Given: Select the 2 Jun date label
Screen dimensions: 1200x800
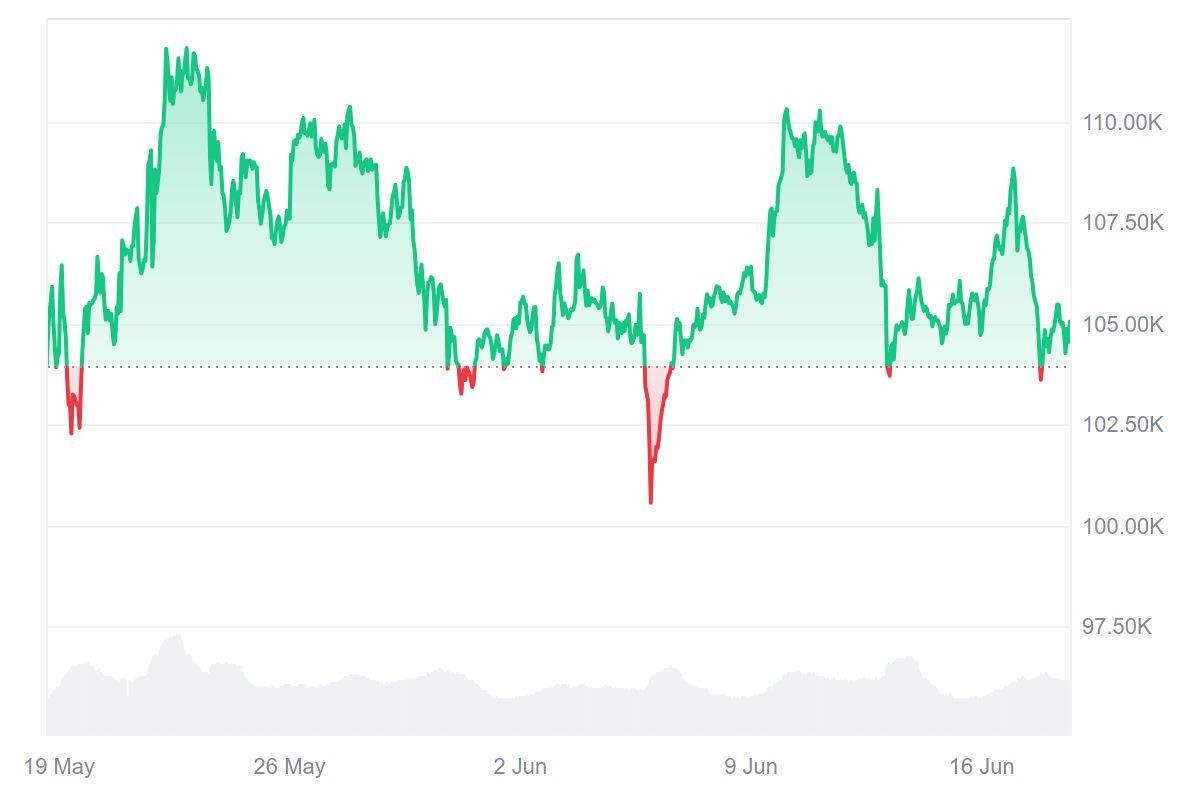Looking at the screenshot, I should click(x=520, y=767).
